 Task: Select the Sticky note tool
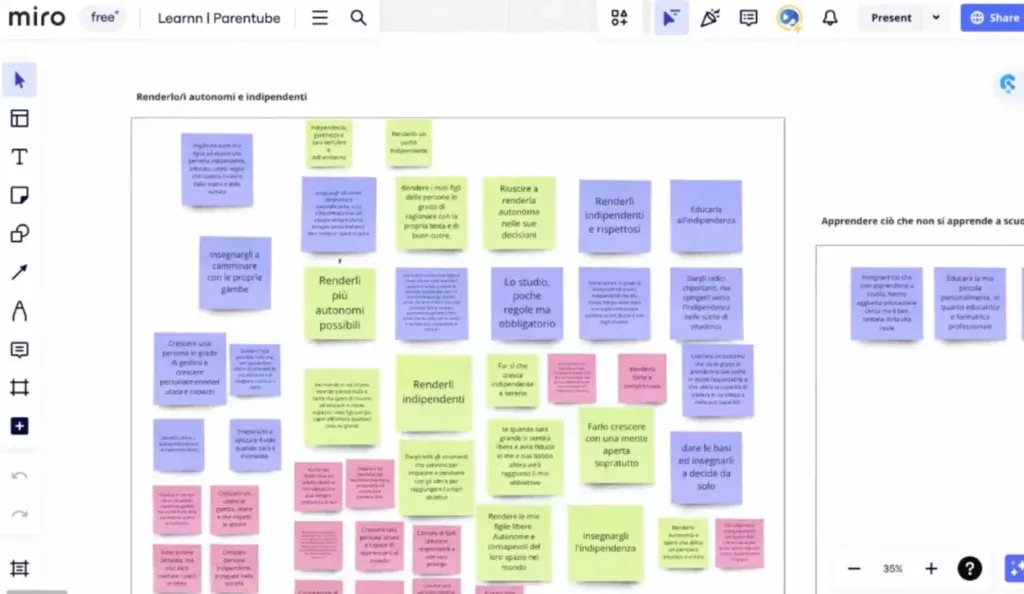[20, 195]
